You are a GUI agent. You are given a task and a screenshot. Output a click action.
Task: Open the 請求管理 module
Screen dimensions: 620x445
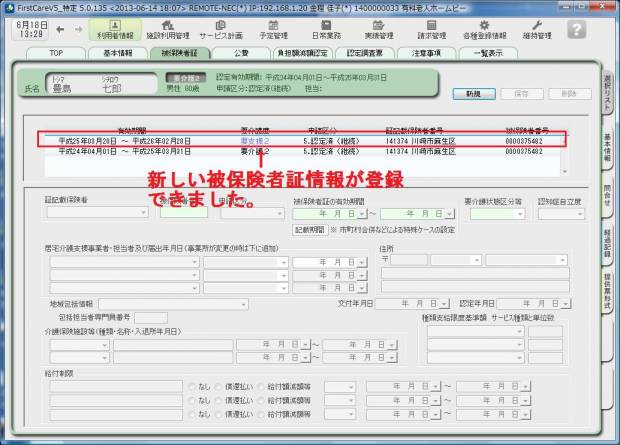pyautogui.click(x=432, y=27)
